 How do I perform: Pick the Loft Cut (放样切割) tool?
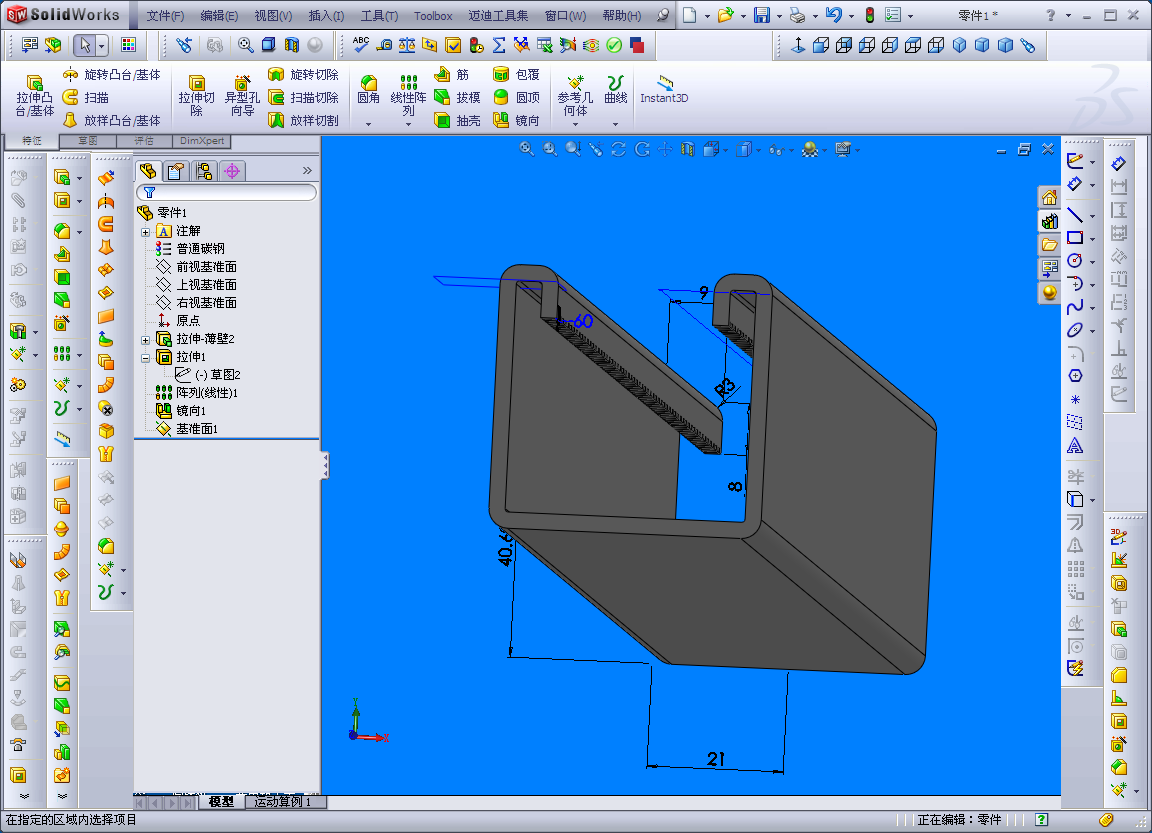(303, 120)
